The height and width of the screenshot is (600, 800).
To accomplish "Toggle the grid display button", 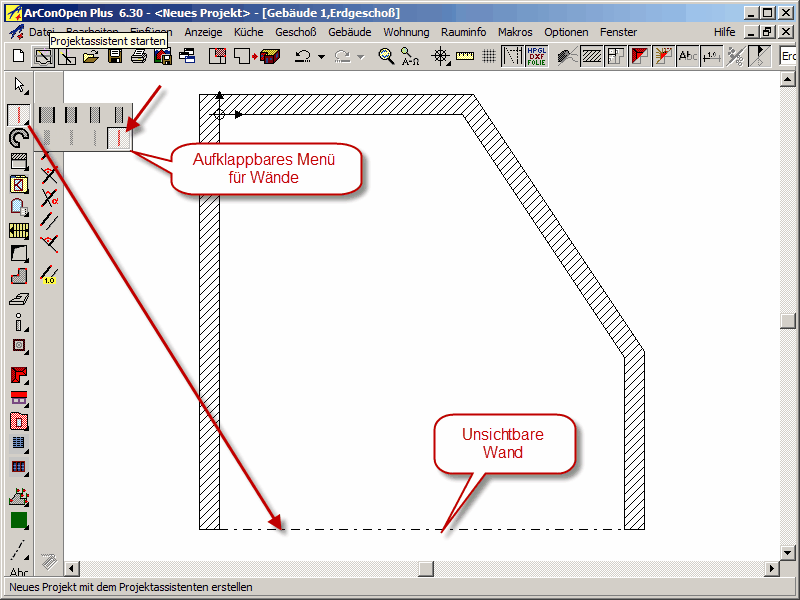I will point(488,57).
